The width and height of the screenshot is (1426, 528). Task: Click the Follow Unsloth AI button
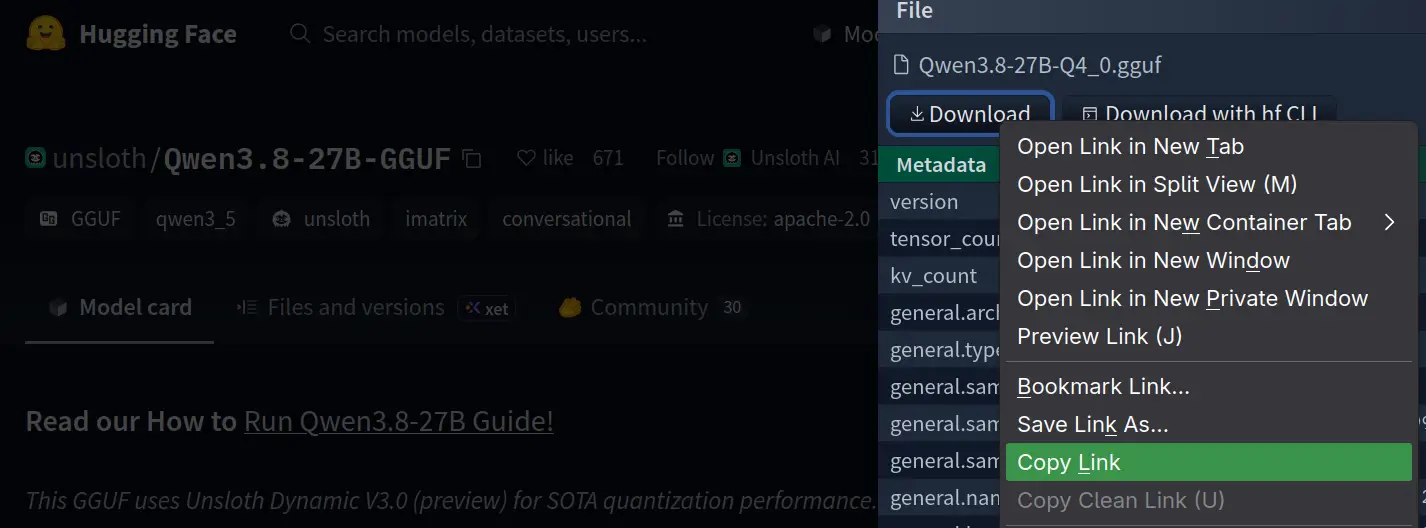[x=748, y=158]
